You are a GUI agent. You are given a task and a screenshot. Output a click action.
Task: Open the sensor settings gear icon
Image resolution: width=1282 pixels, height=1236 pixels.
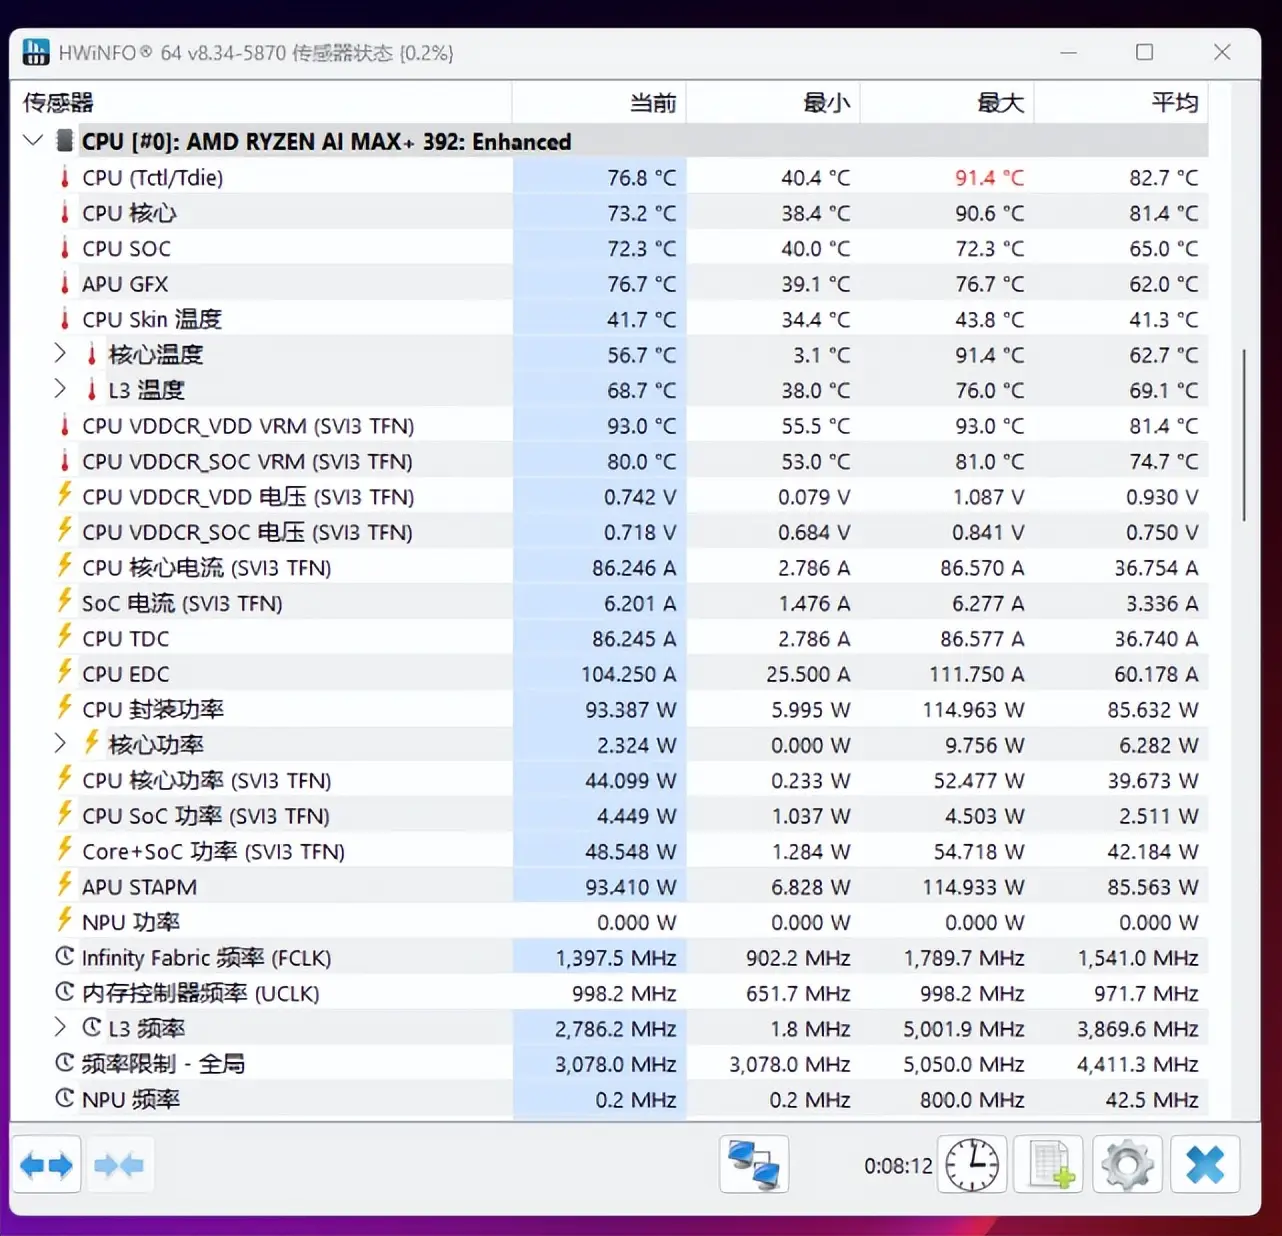[x=1127, y=1164]
